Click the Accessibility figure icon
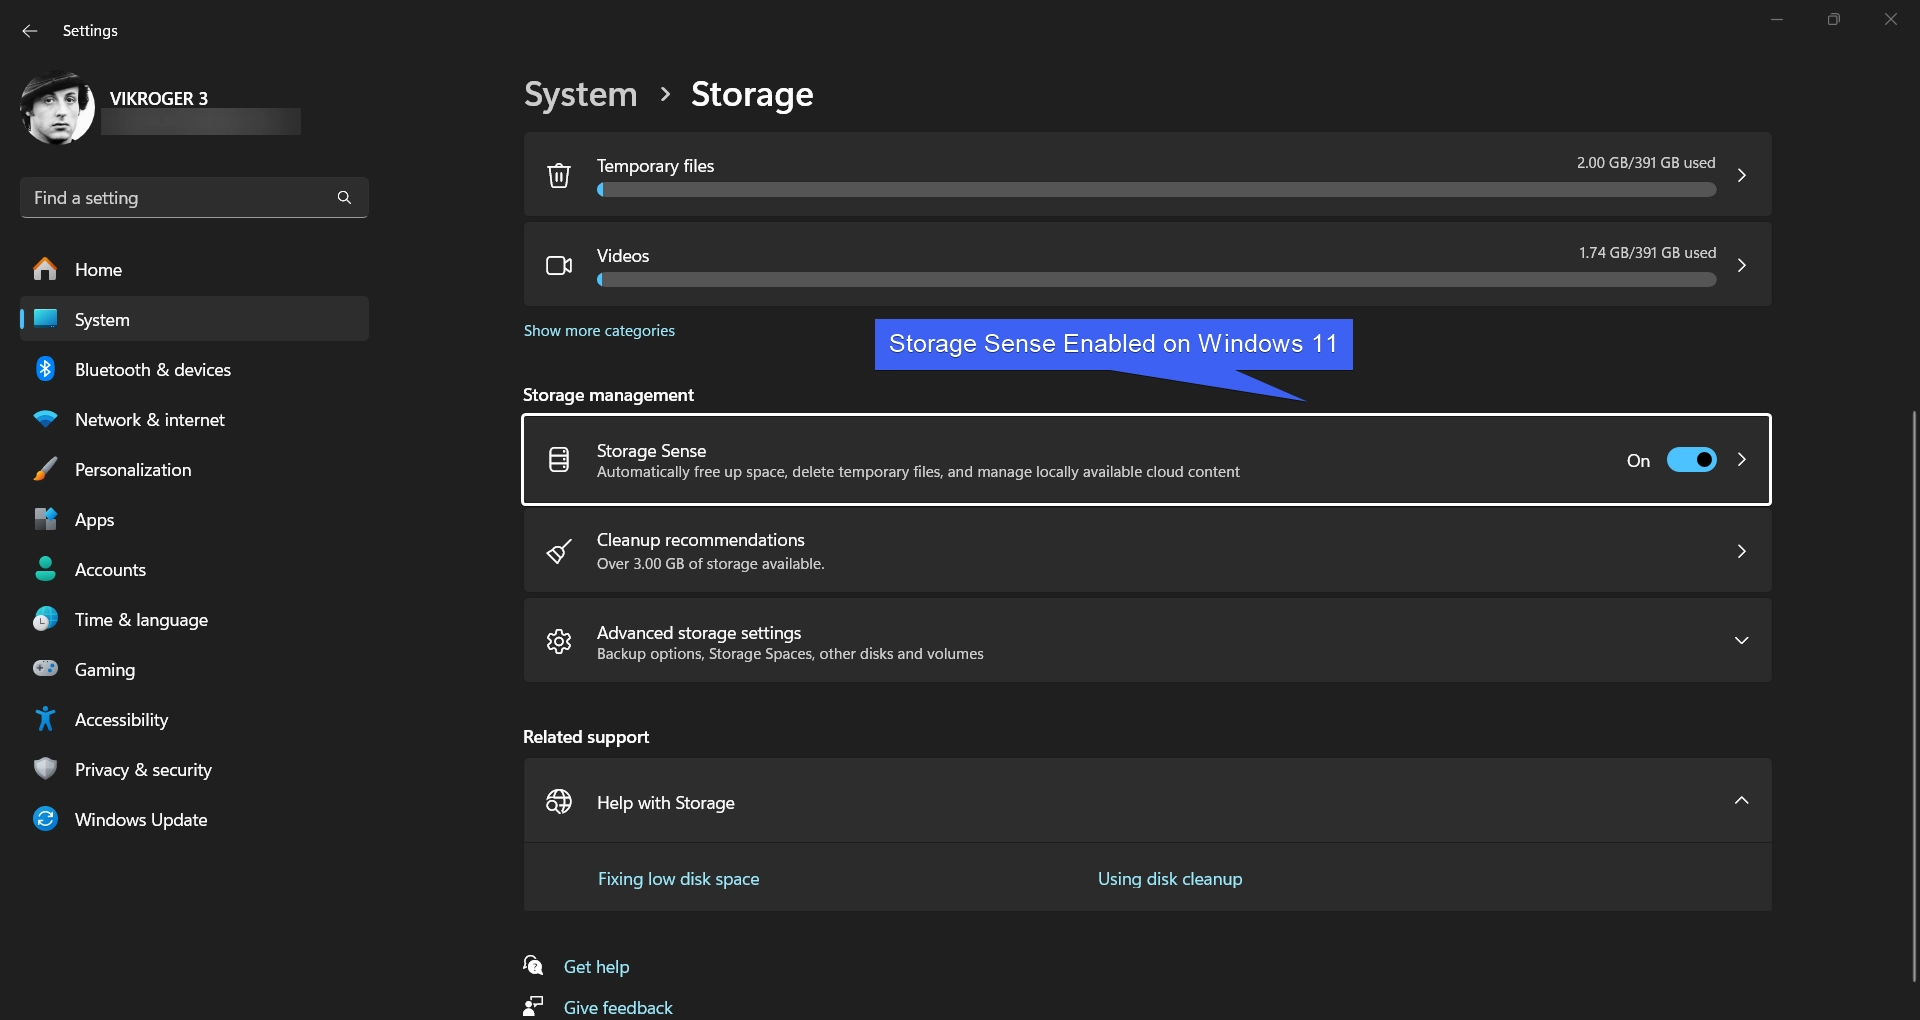The height and width of the screenshot is (1020, 1920). (x=45, y=719)
